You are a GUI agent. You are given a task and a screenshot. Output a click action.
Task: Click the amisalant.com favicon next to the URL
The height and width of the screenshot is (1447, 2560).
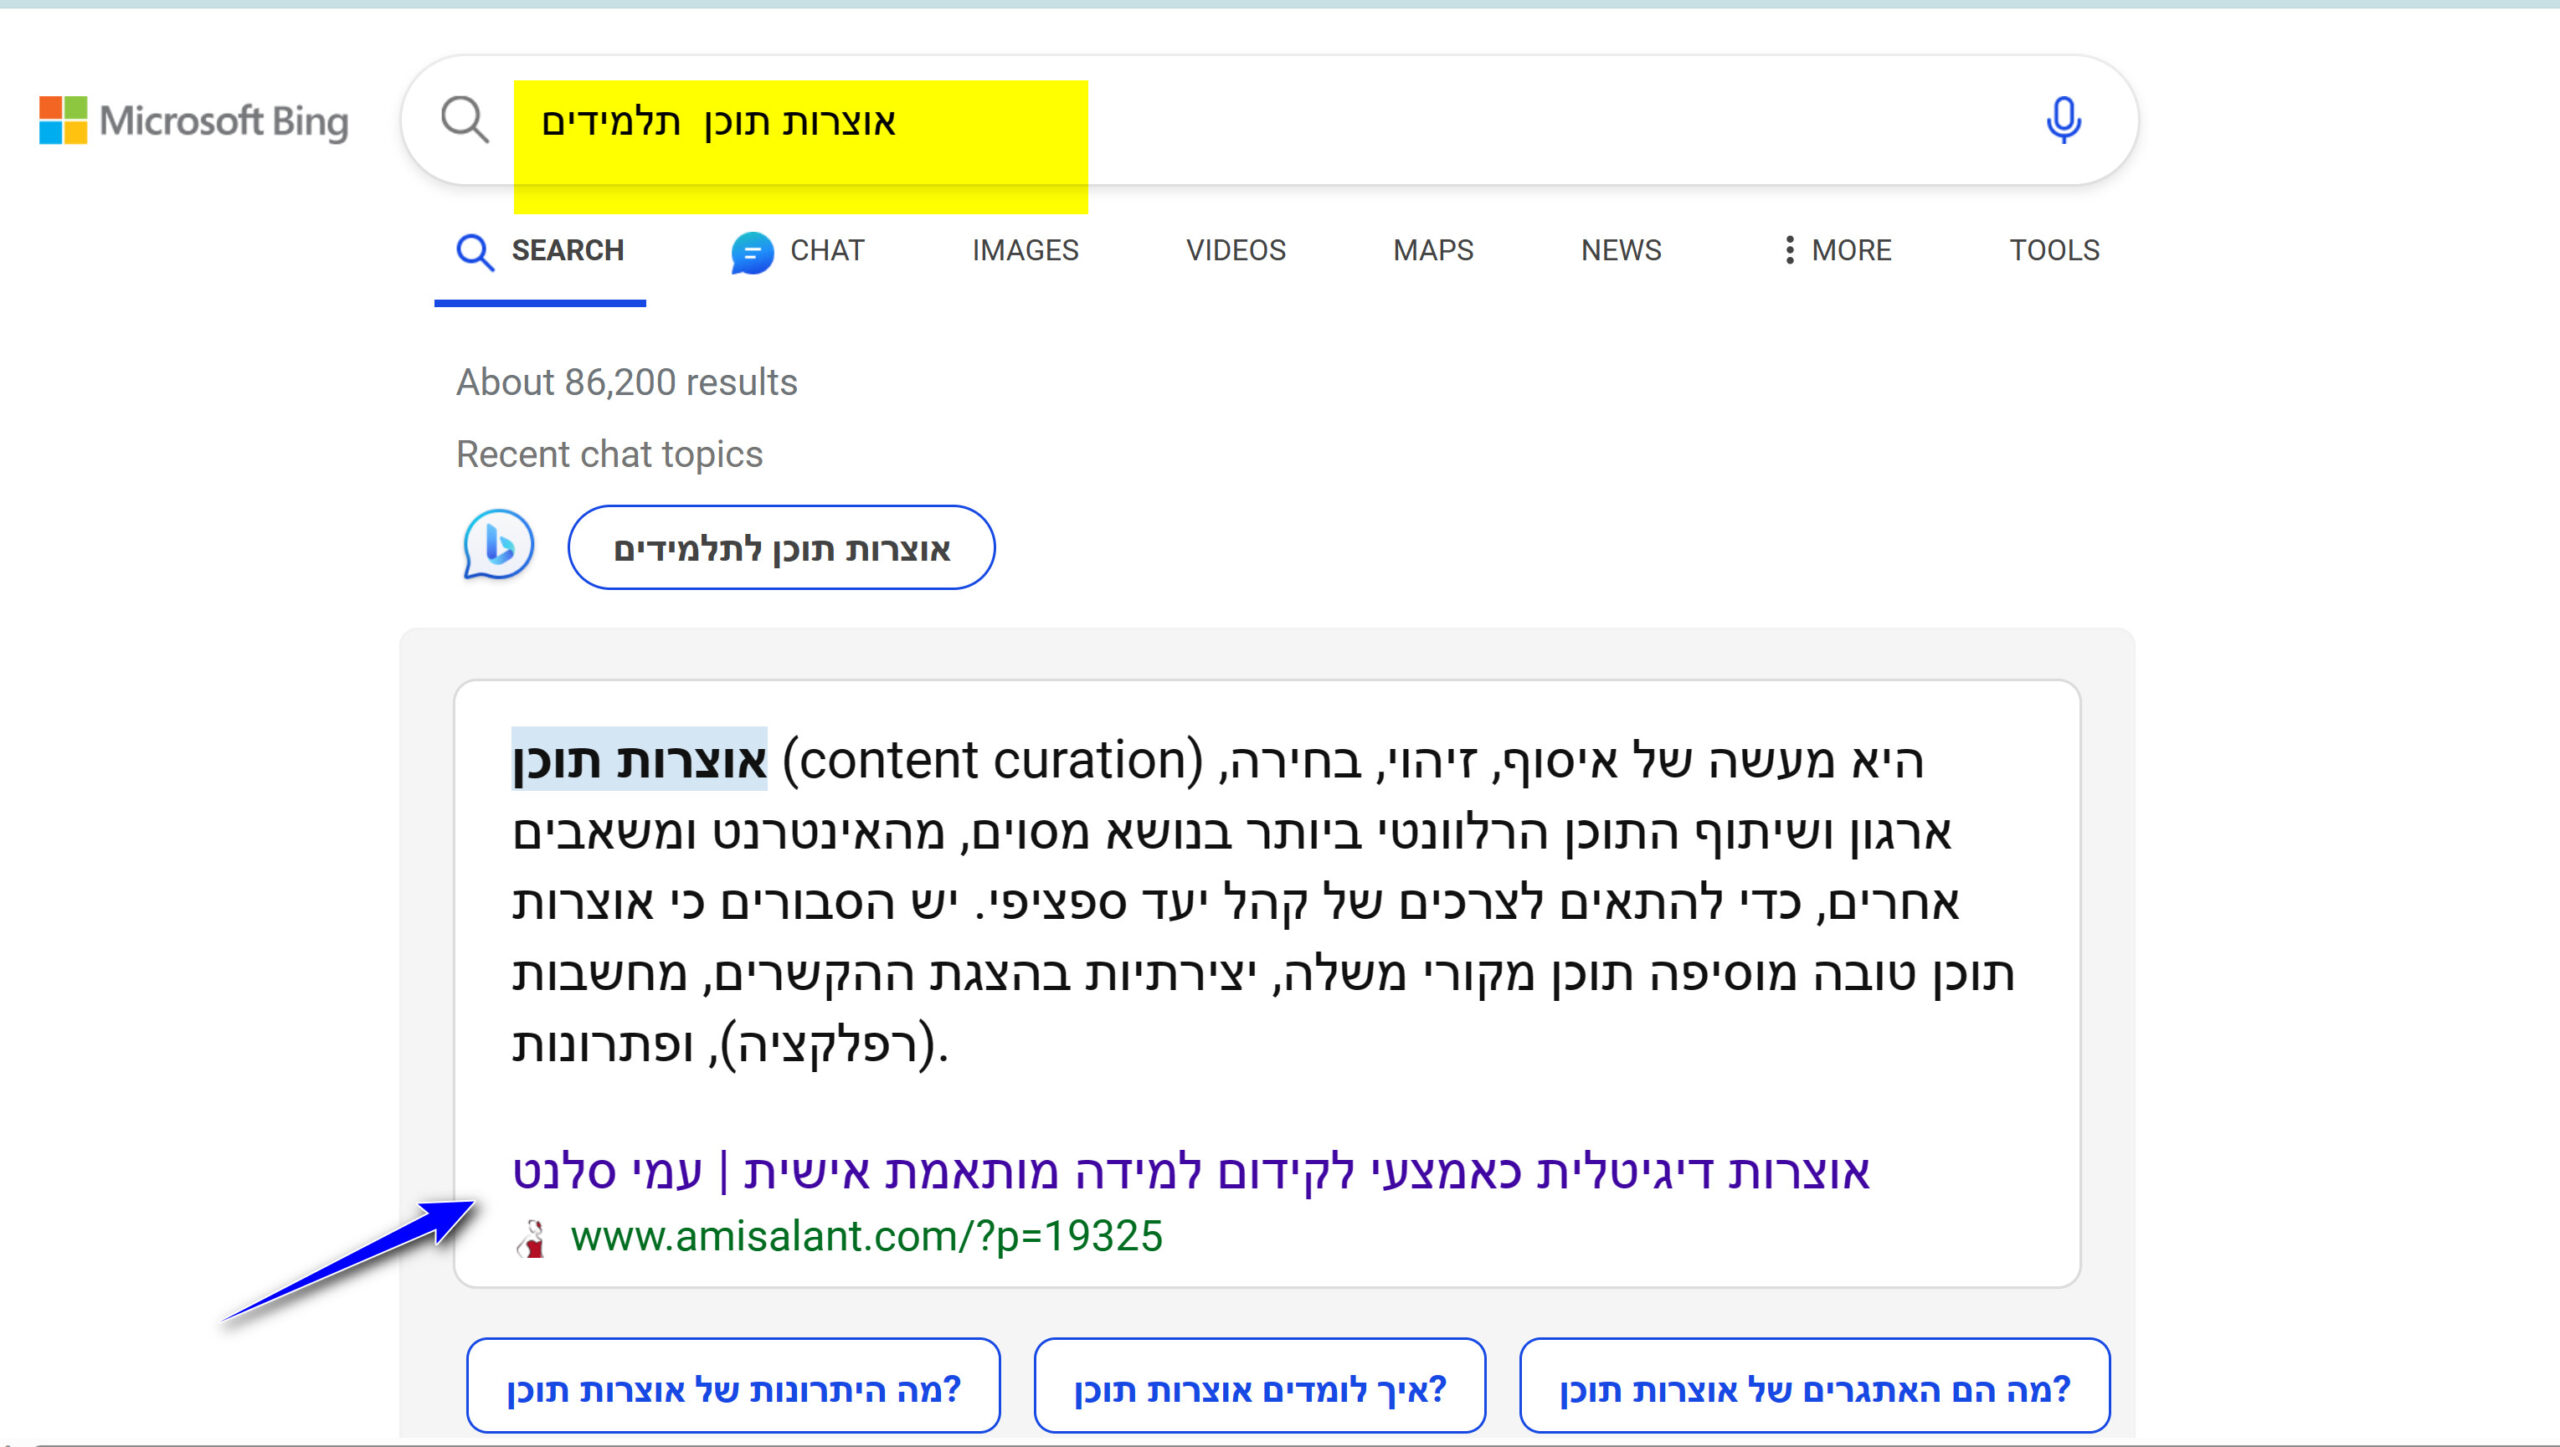532,1238
